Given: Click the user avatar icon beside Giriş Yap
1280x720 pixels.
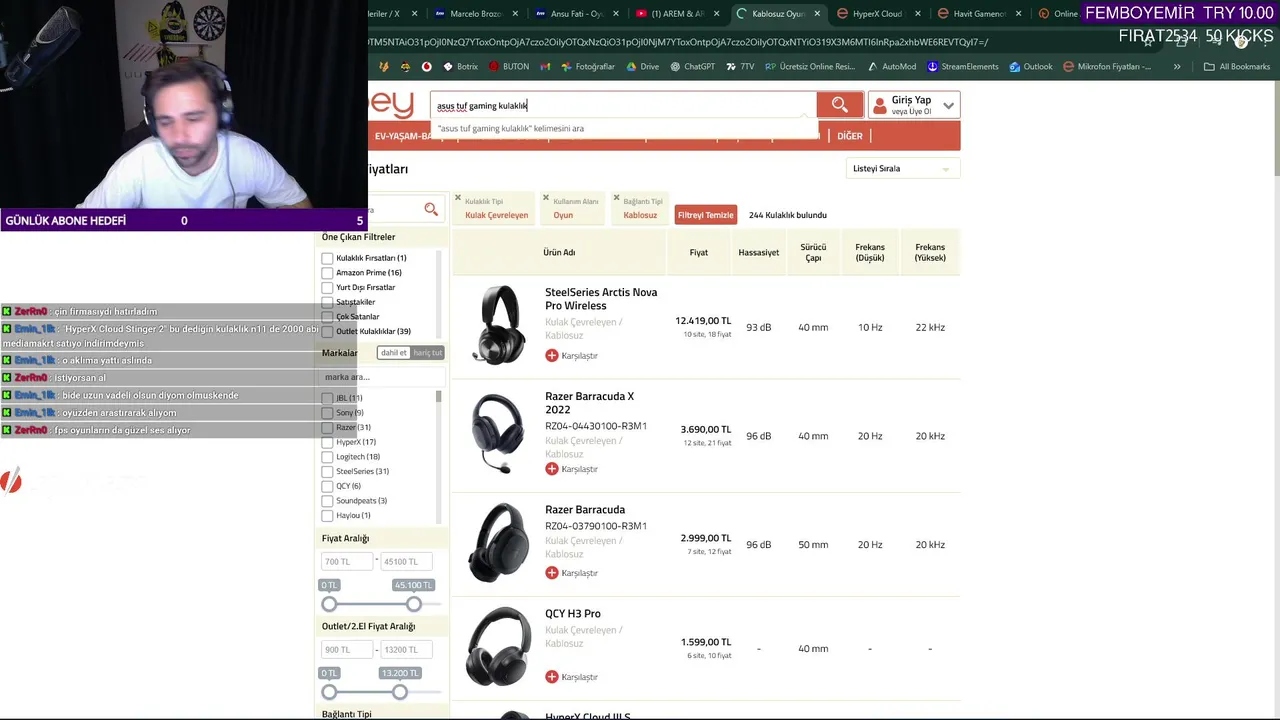Looking at the screenshot, I should (x=880, y=105).
